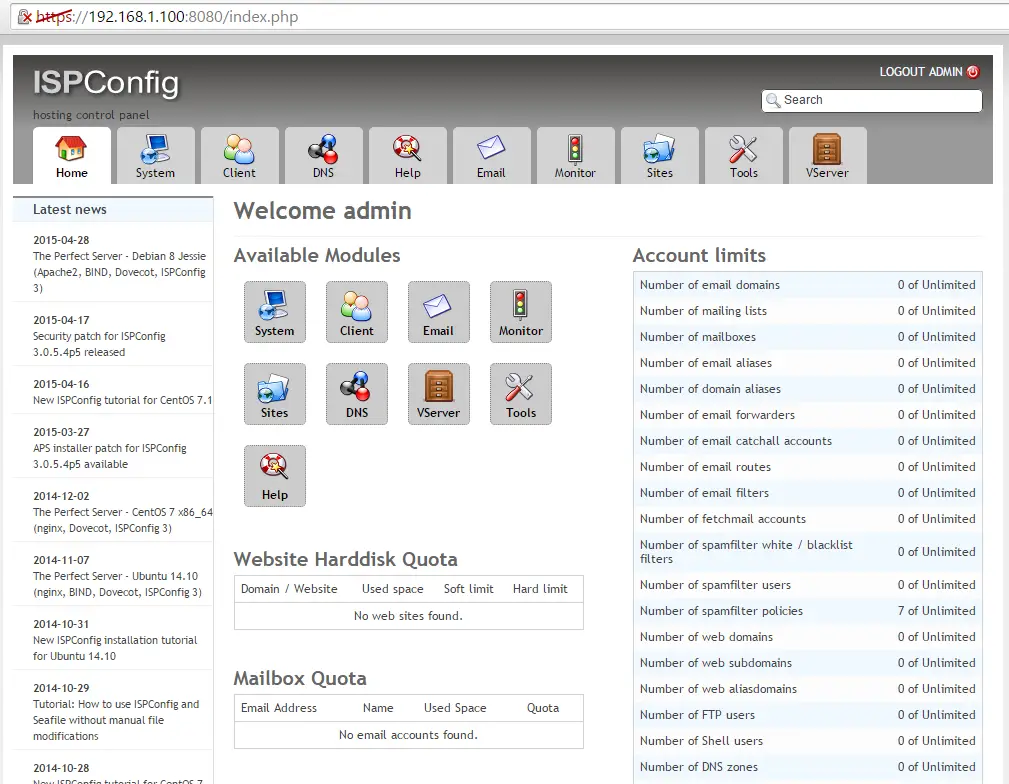The height and width of the screenshot is (784, 1009).
Task: Open Security patch for ISPConfig 3.0.5.4p5 news
Action: pyautogui.click(x=99, y=344)
